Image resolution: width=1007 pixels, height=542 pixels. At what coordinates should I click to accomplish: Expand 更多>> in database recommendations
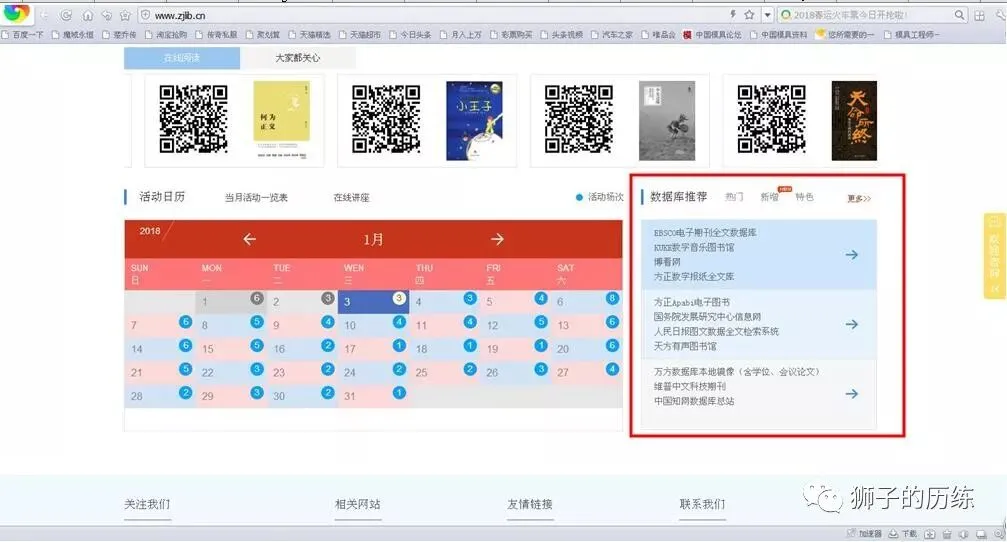pyautogui.click(x=859, y=198)
